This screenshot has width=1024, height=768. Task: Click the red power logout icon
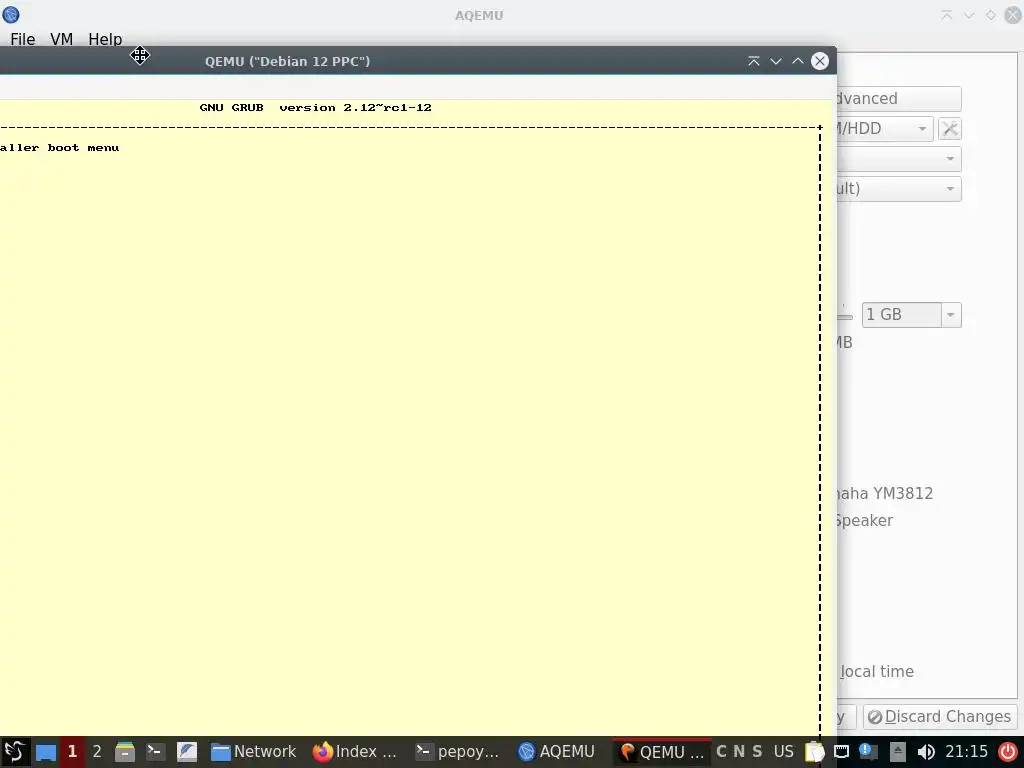(x=1008, y=752)
